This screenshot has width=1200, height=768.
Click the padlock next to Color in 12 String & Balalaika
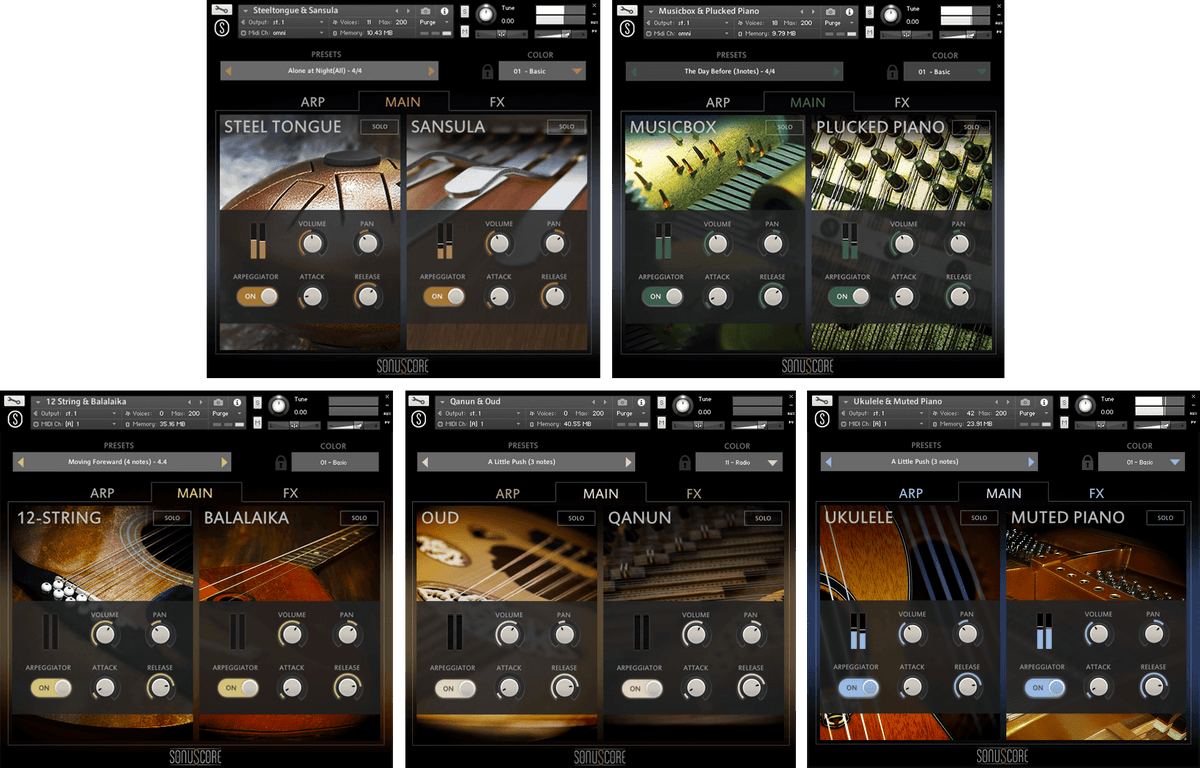click(x=281, y=462)
